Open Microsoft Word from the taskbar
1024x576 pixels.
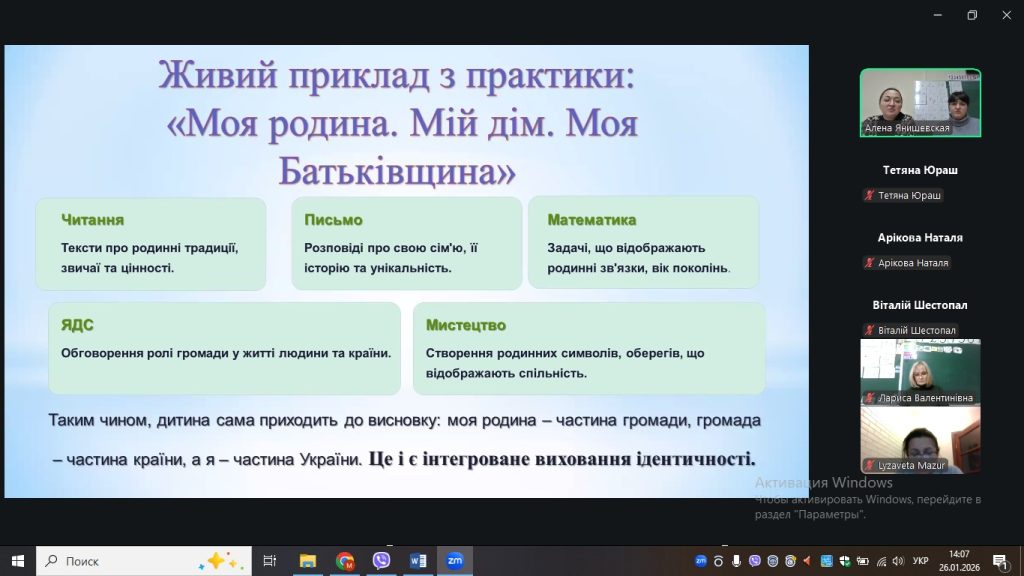418,561
